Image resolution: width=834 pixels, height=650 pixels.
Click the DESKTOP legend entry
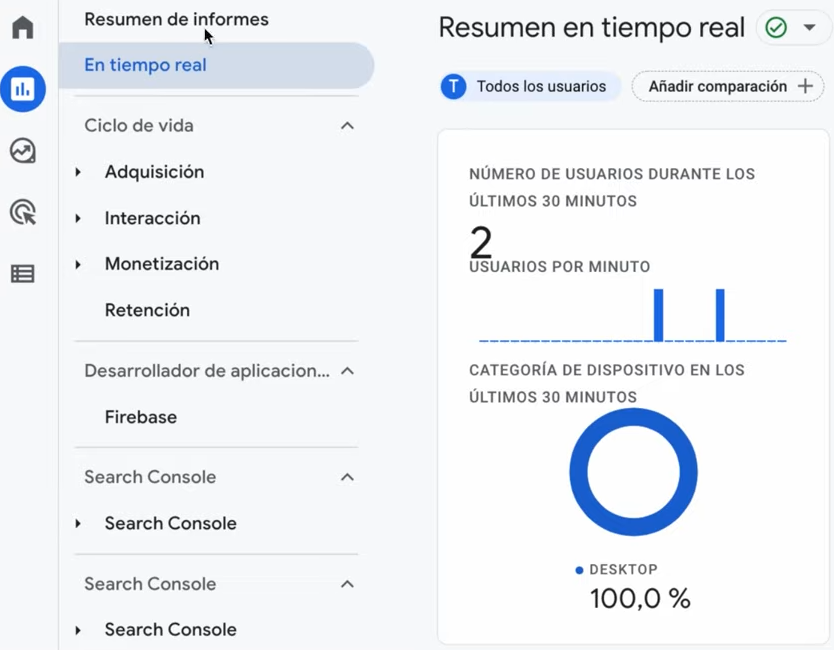617,570
